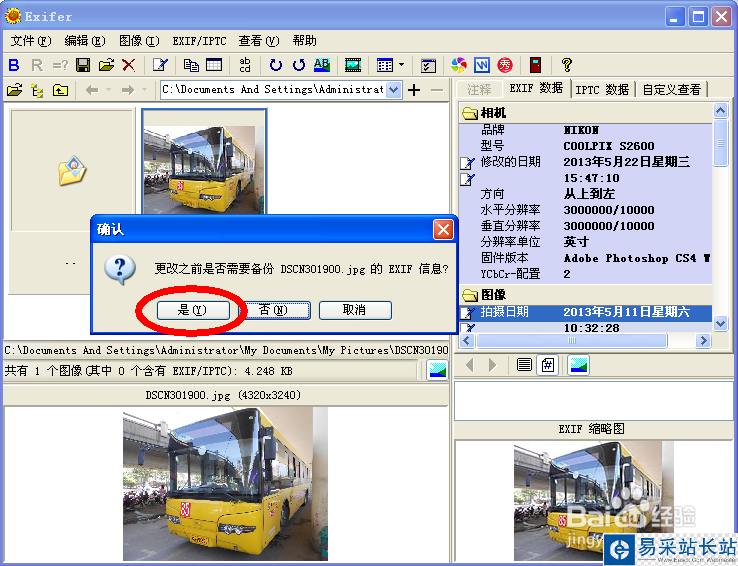The image size is (738, 566).
Task: Click the up one level folder icon
Action: tap(60, 90)
